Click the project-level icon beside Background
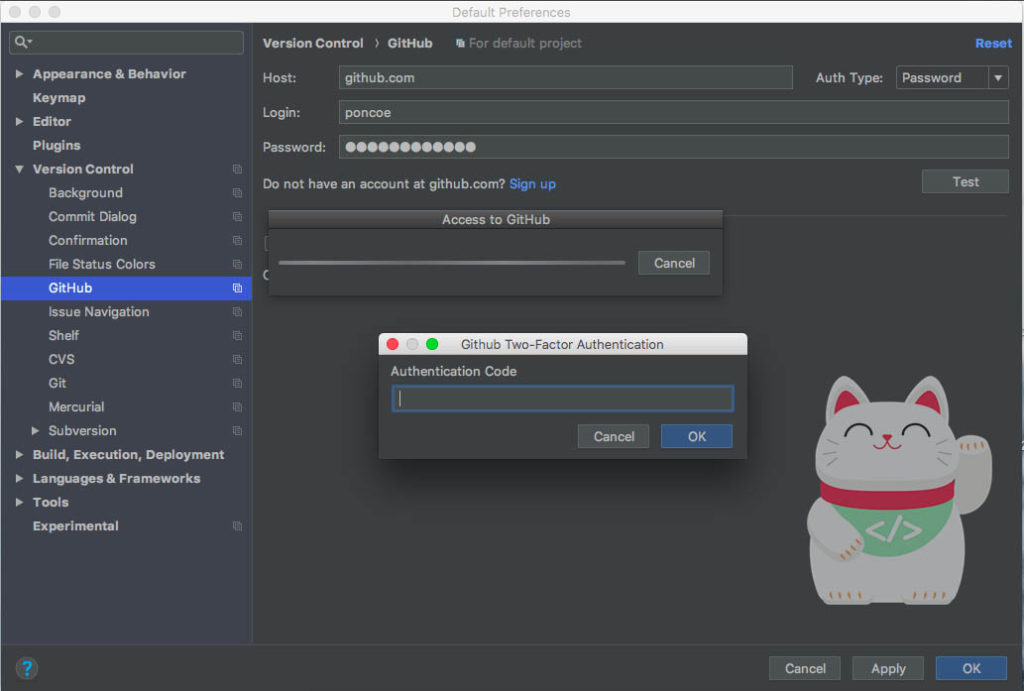 pyautogui.click(x=237, y=193)
